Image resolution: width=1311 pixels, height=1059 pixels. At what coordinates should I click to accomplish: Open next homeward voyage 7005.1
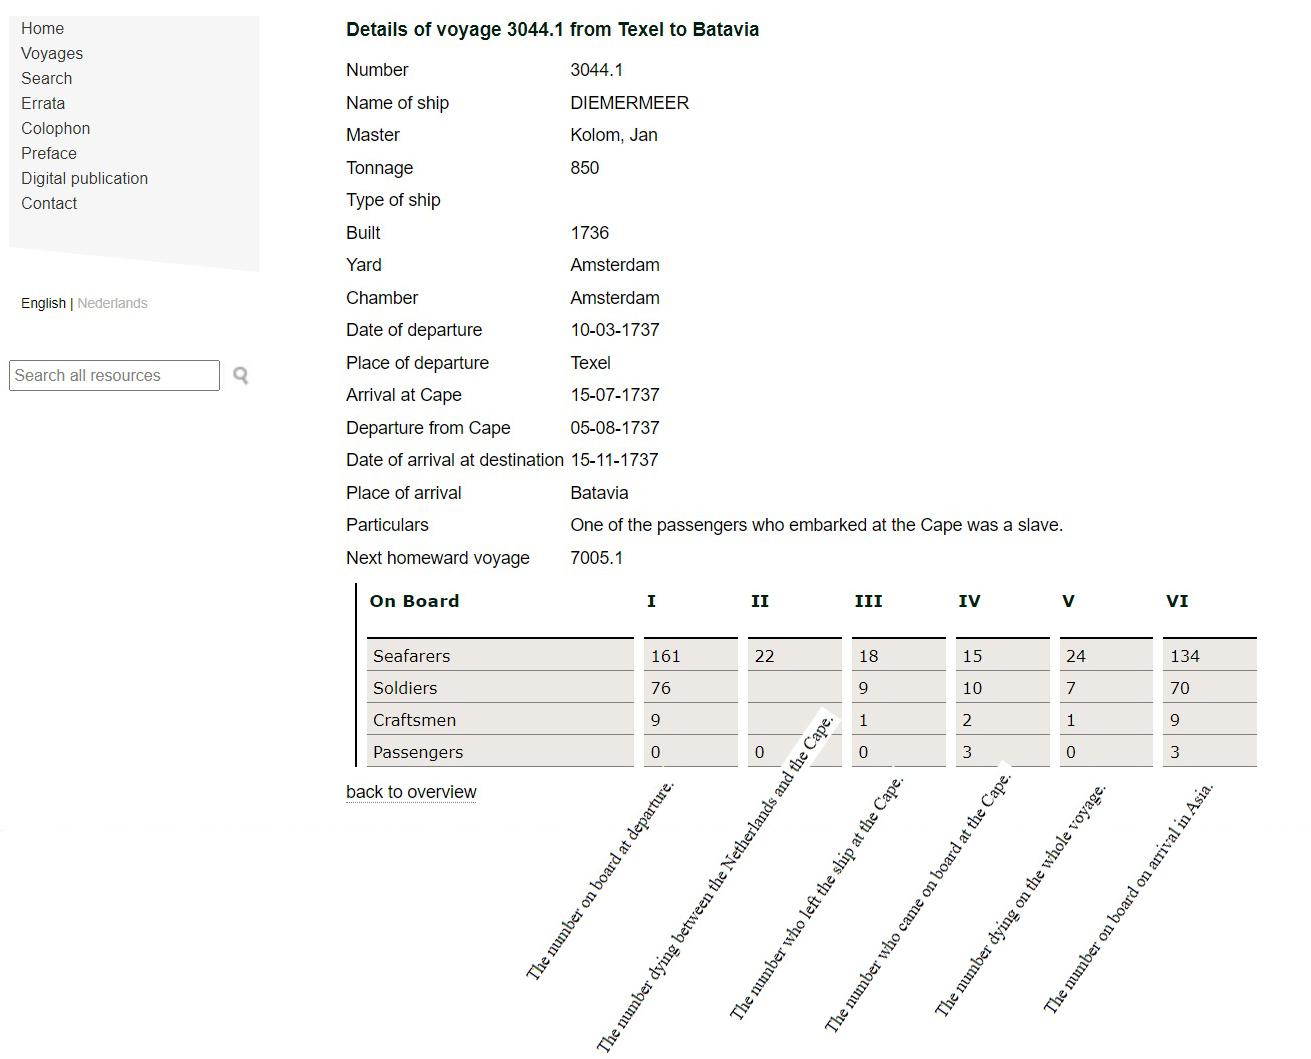(597, 558)
